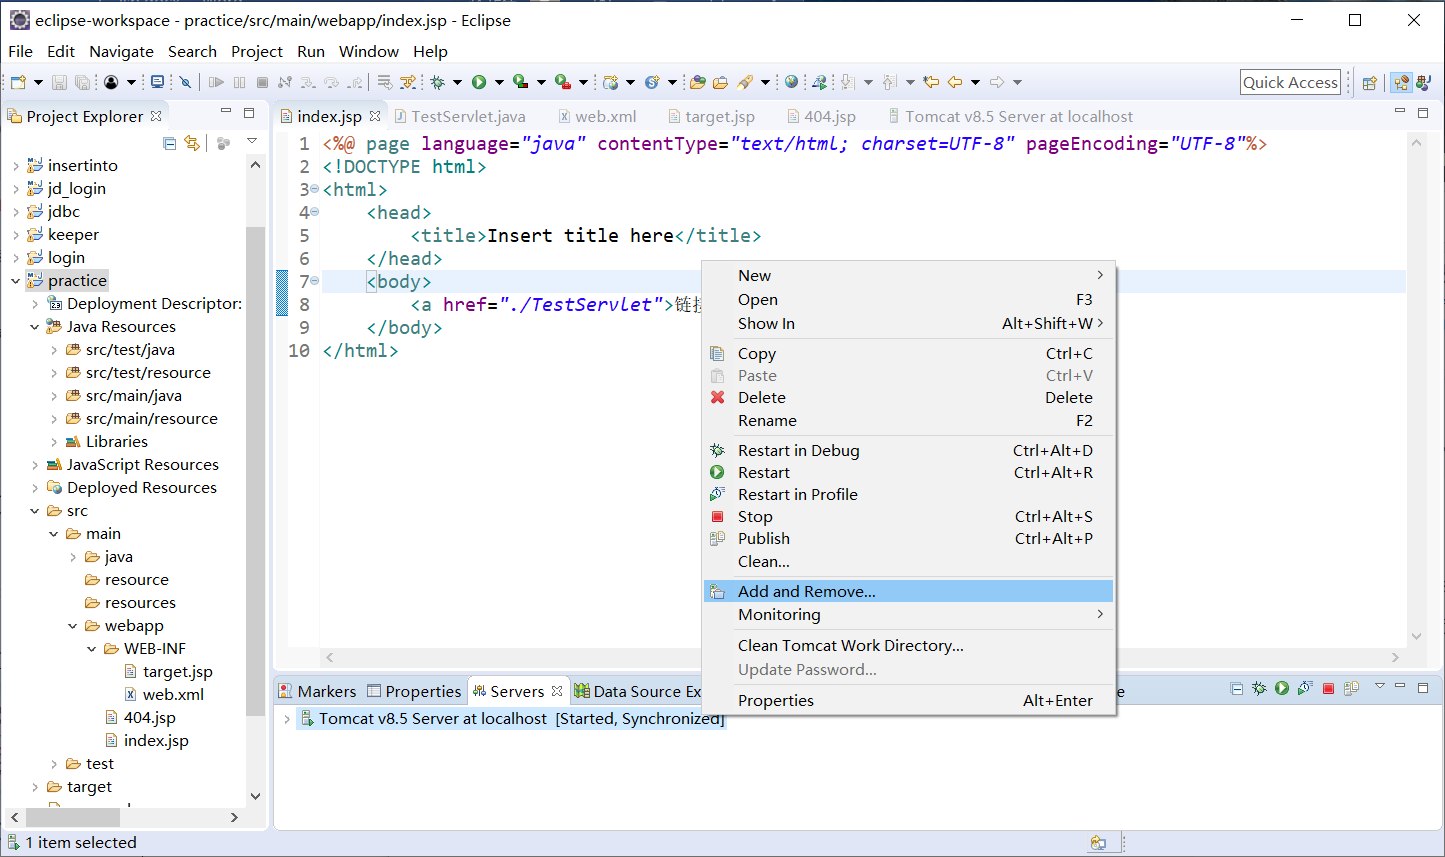
Task: Click the green Debug bug icon
Action: 437,82
